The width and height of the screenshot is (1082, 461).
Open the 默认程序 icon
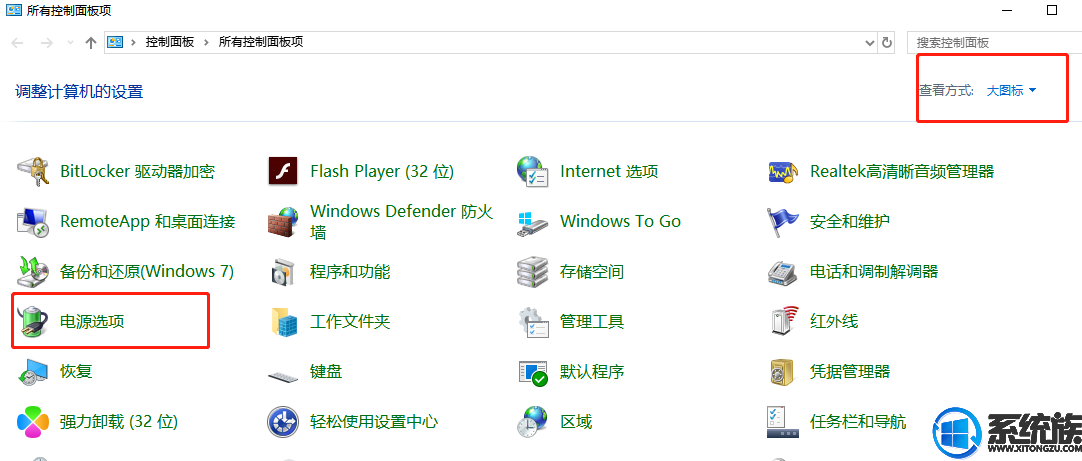[x=532, y=371]
